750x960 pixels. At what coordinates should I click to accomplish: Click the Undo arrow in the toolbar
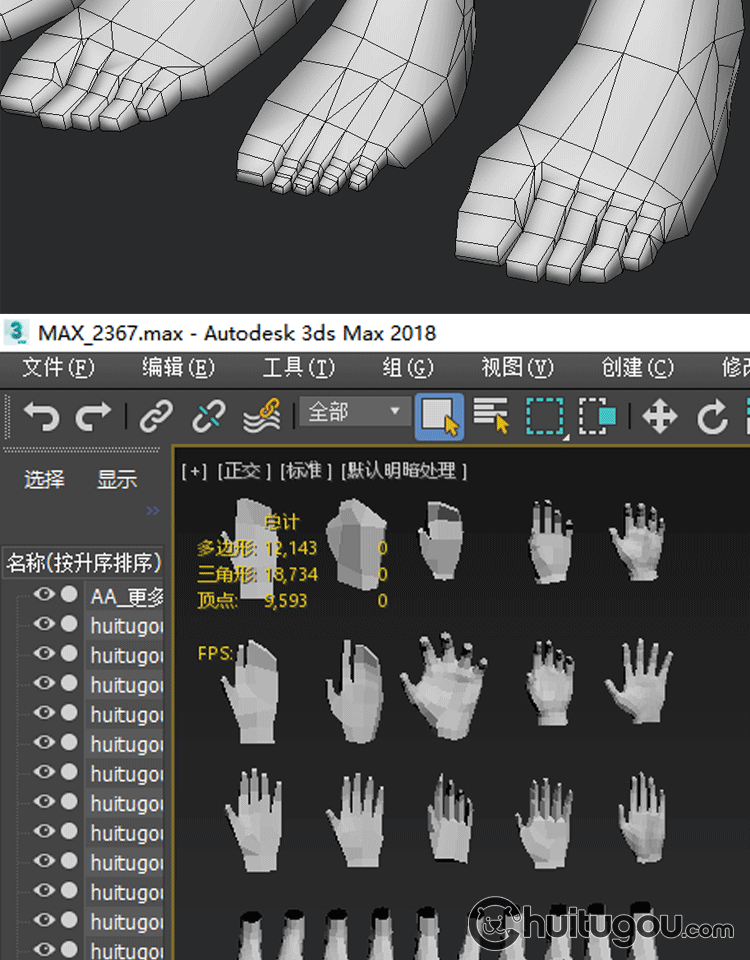pos(41,415)
